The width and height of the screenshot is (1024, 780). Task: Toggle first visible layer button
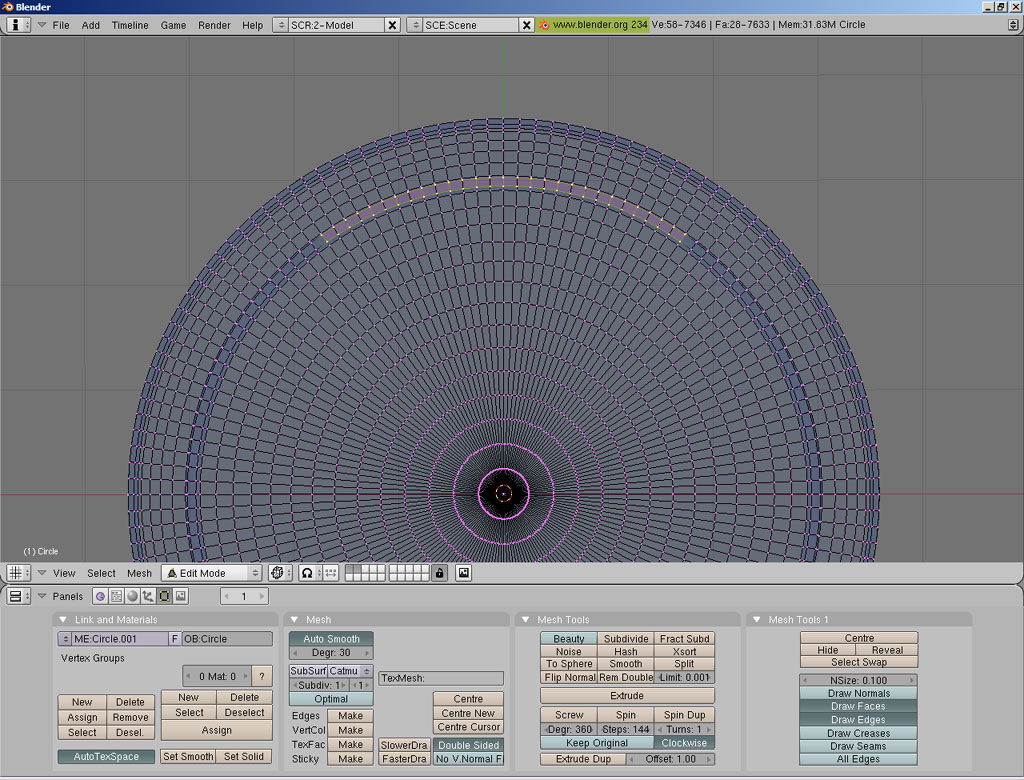(x=349, y=569)
